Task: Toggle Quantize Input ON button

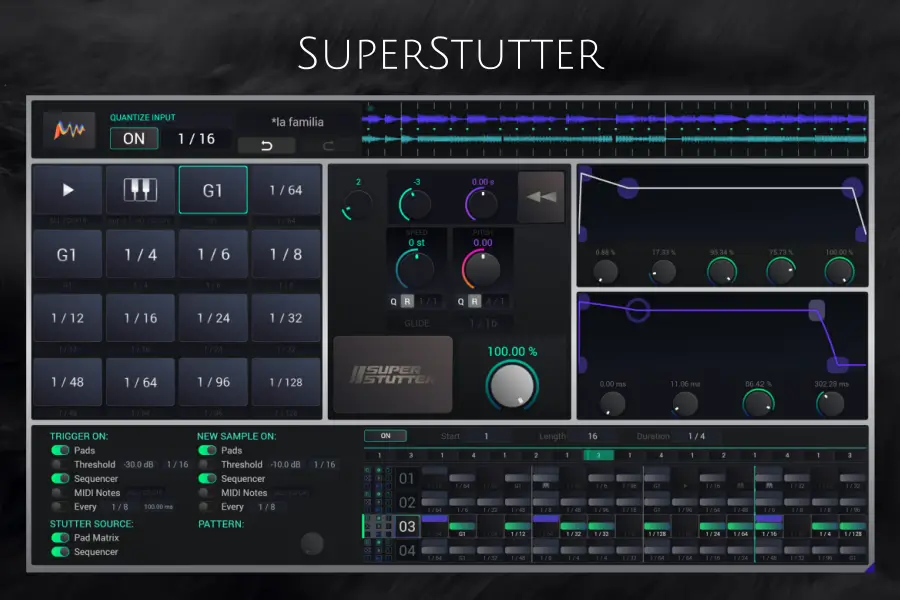Action: coord(134,138)
